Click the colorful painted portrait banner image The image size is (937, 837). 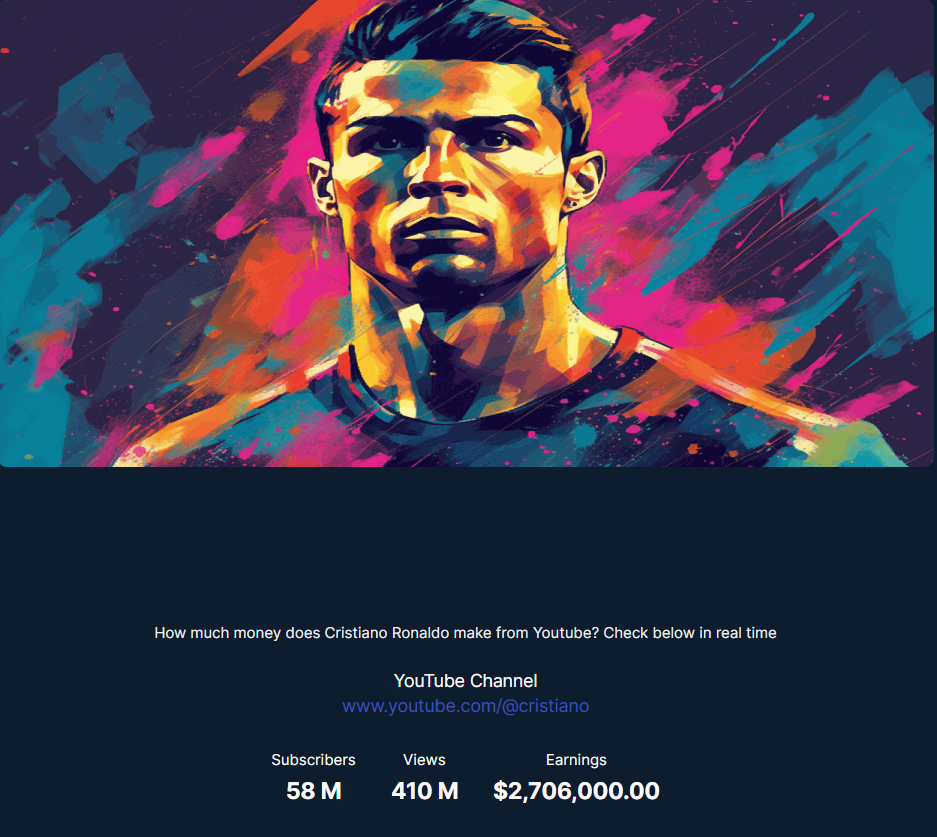pos(467,233)
